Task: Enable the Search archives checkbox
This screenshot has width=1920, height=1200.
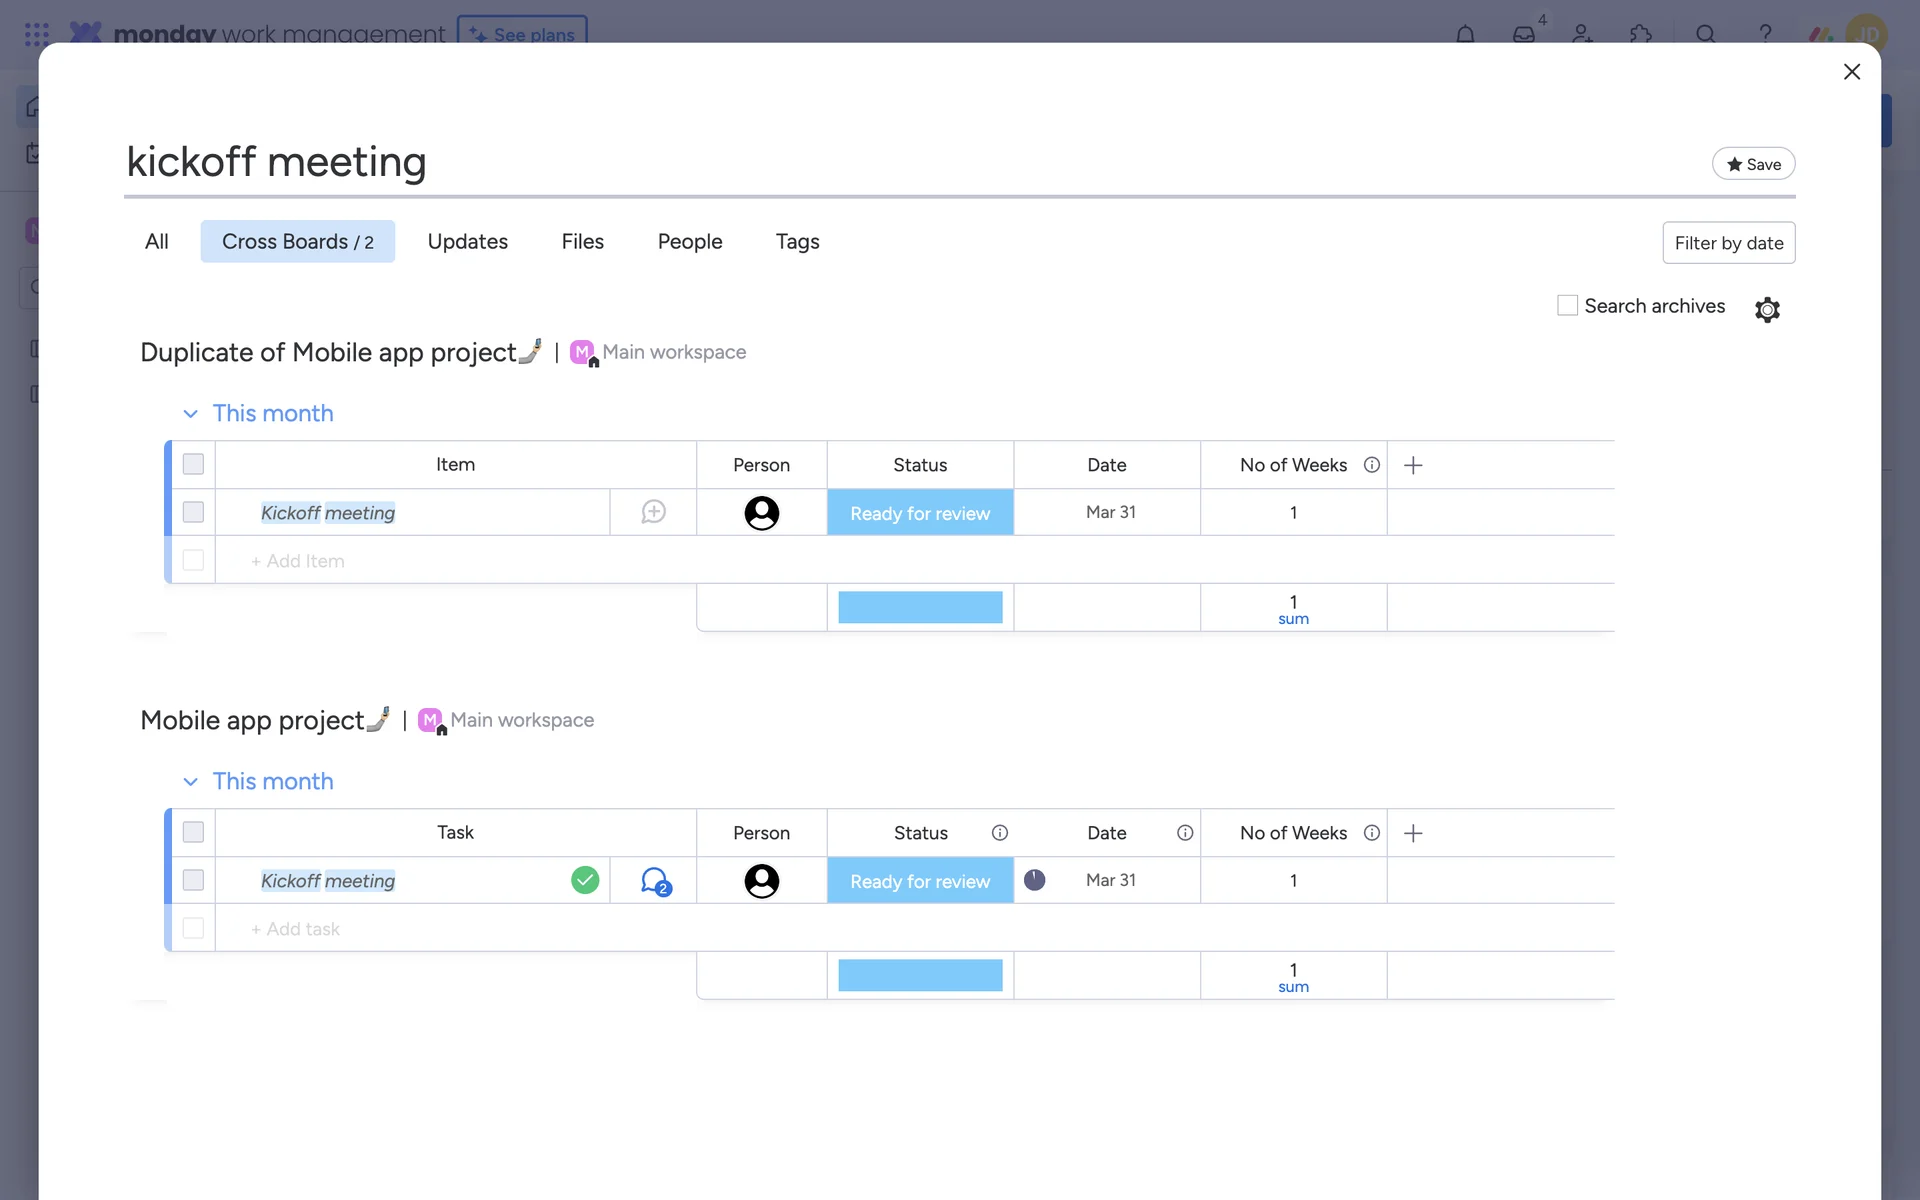Action: click(1567, 306)
